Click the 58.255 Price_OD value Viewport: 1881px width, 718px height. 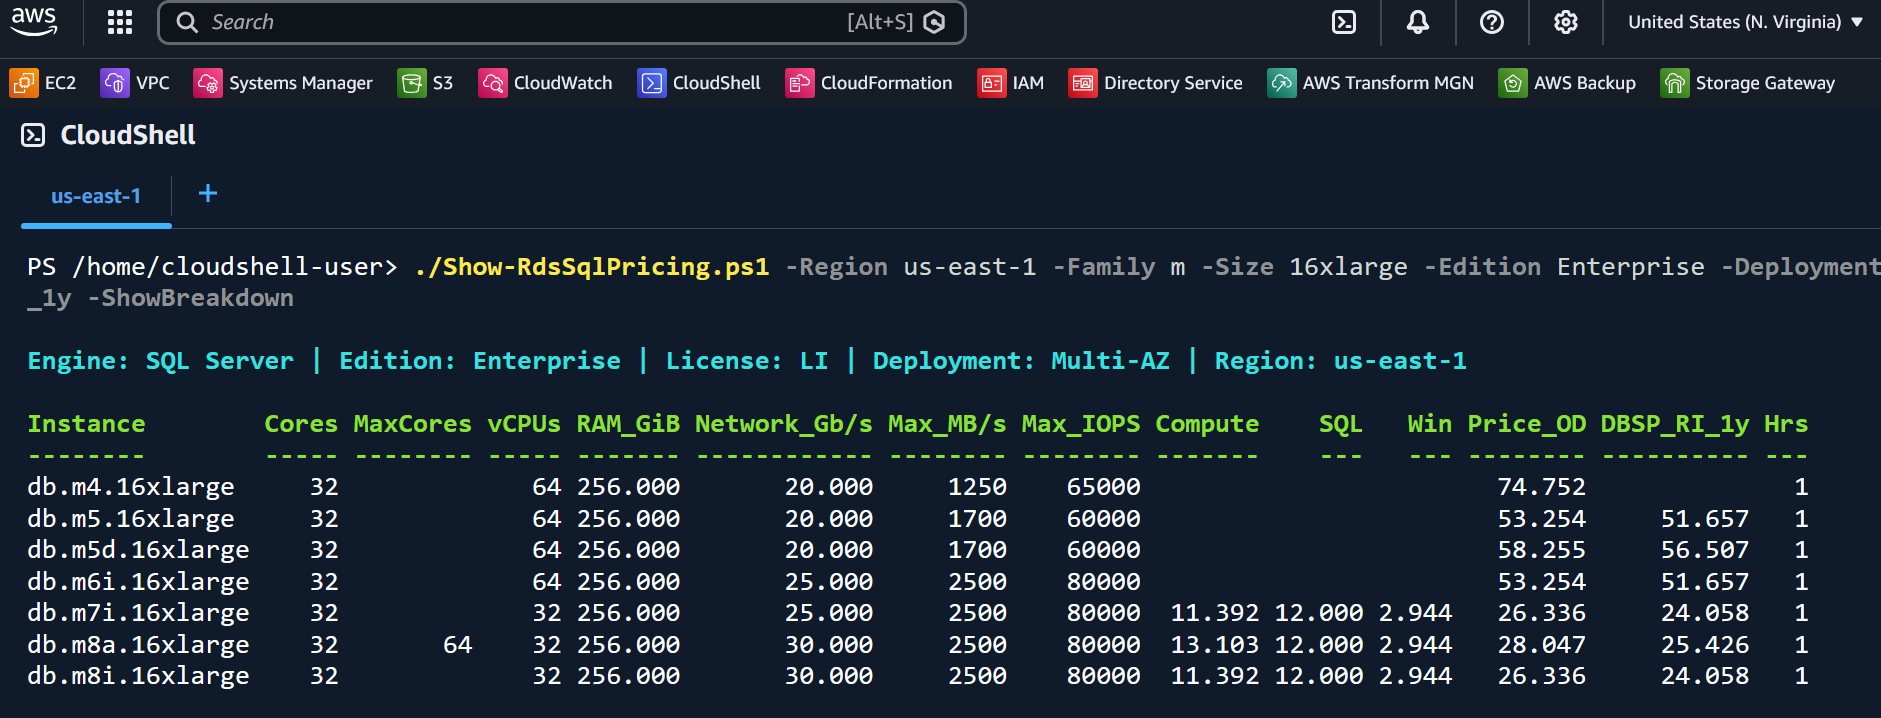click(x=1542, y=550)
